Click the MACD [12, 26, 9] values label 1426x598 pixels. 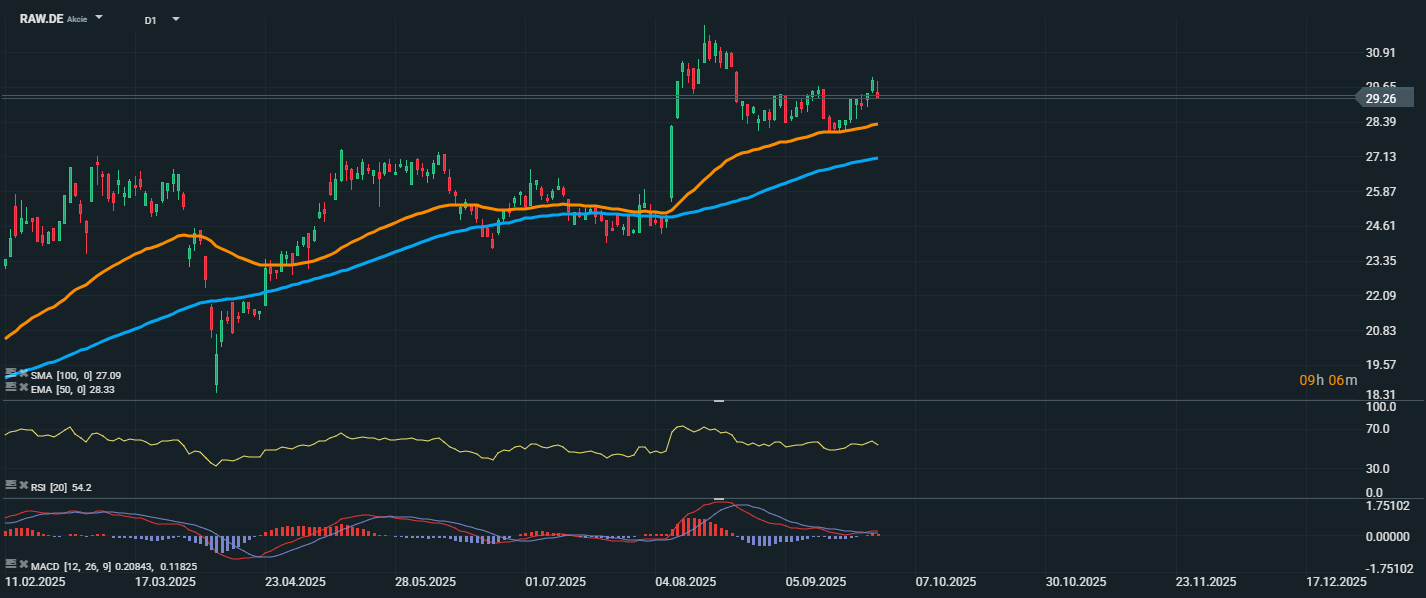pyautogui.click(x=114, y=566)
